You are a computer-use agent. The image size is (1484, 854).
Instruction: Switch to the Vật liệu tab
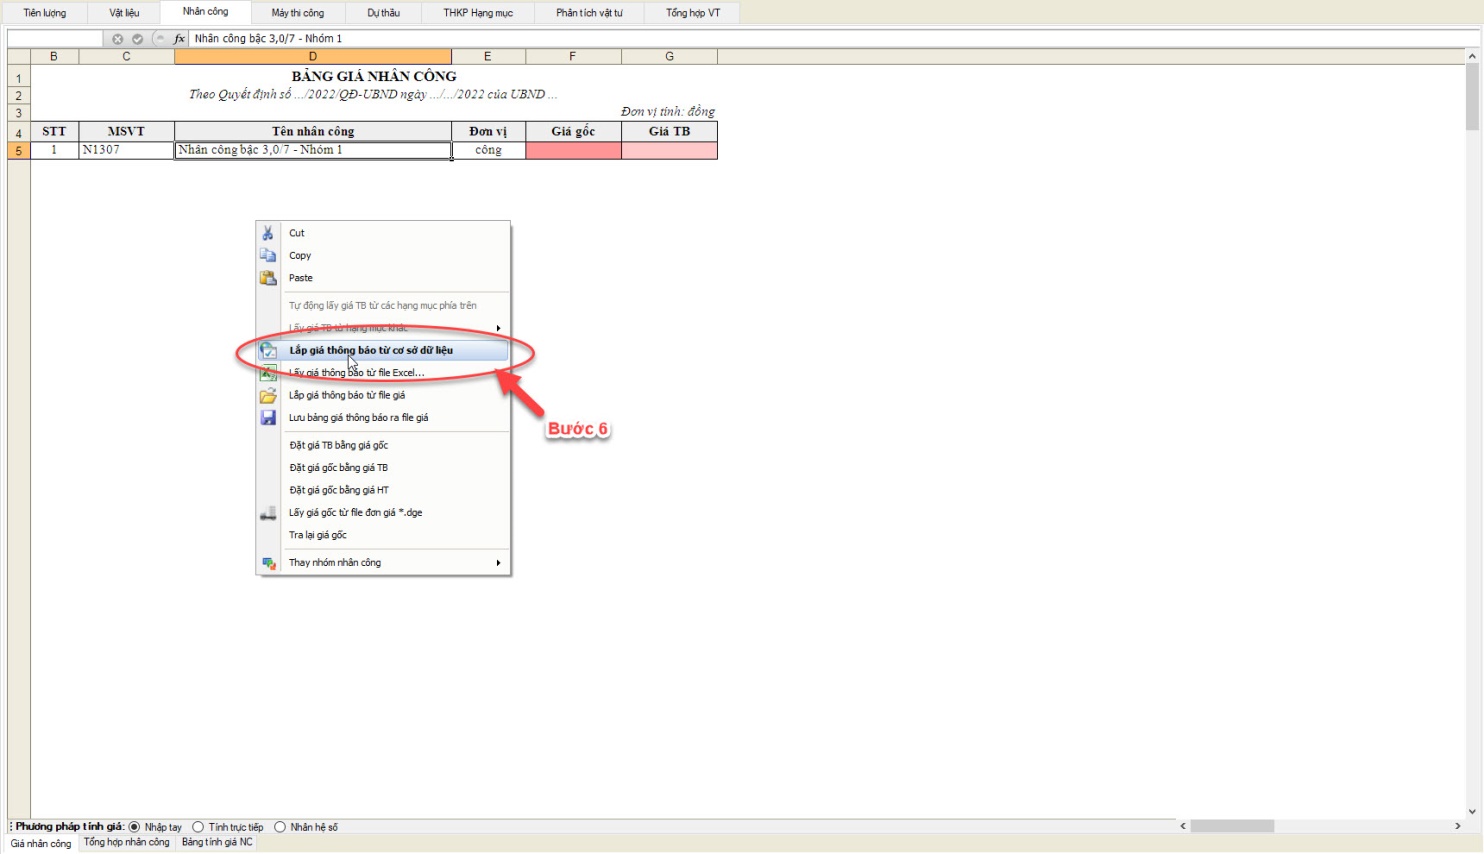click(124, 13)
